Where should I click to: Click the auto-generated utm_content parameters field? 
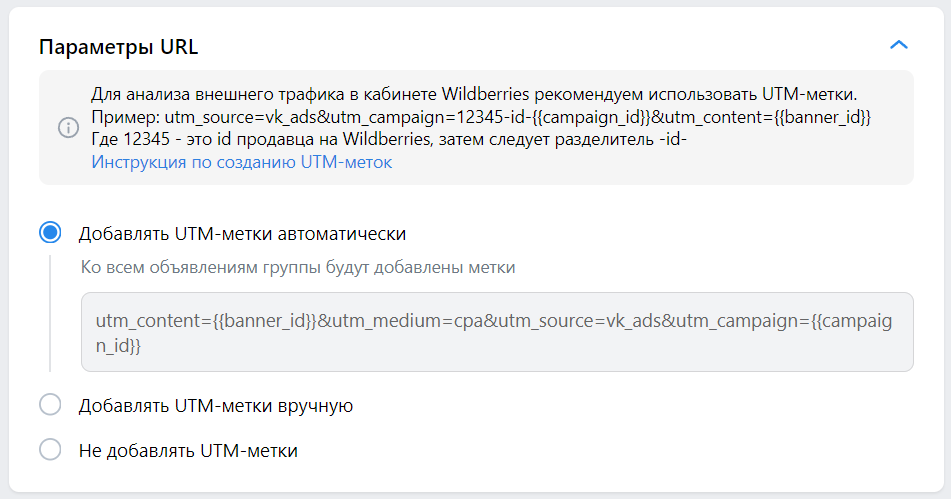pos(497,332)
